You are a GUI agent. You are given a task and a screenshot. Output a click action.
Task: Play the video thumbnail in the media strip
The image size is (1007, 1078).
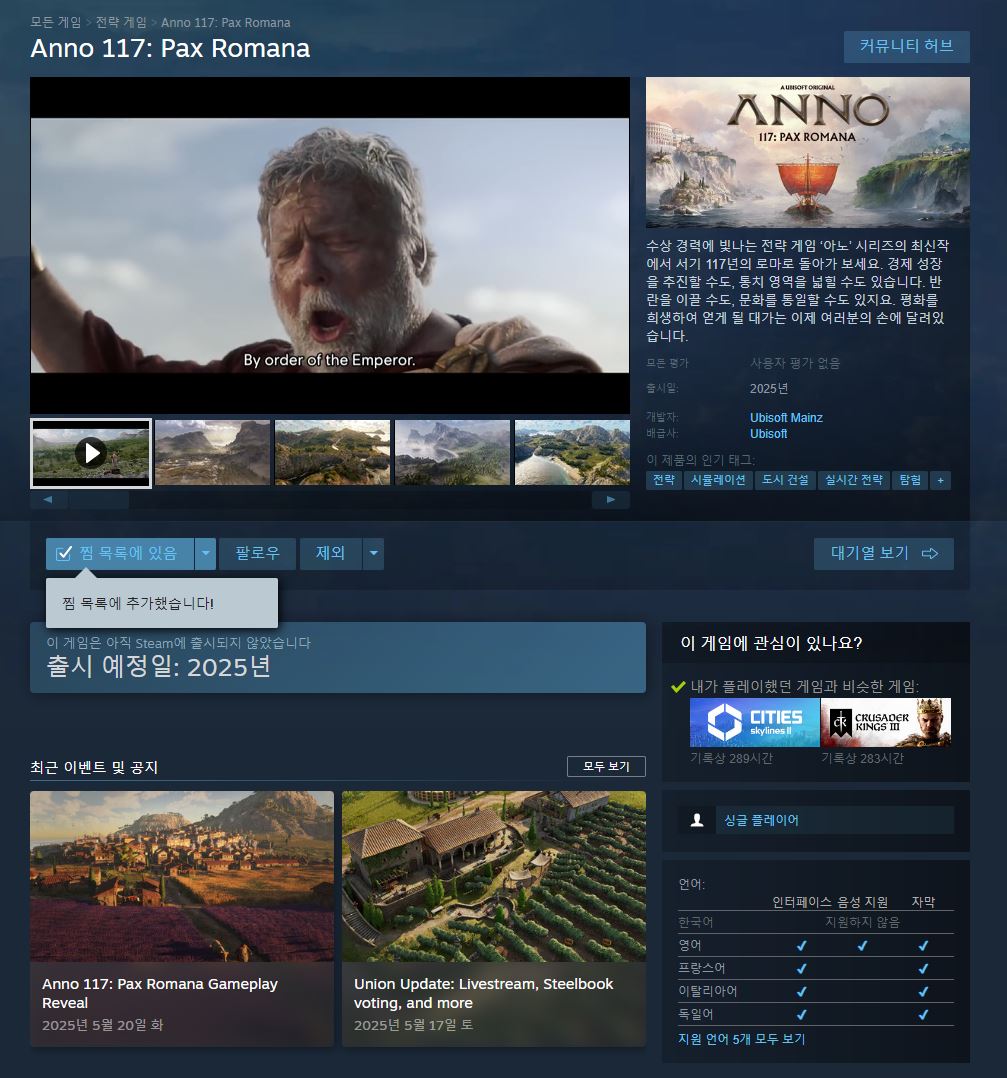pos(91,453)
